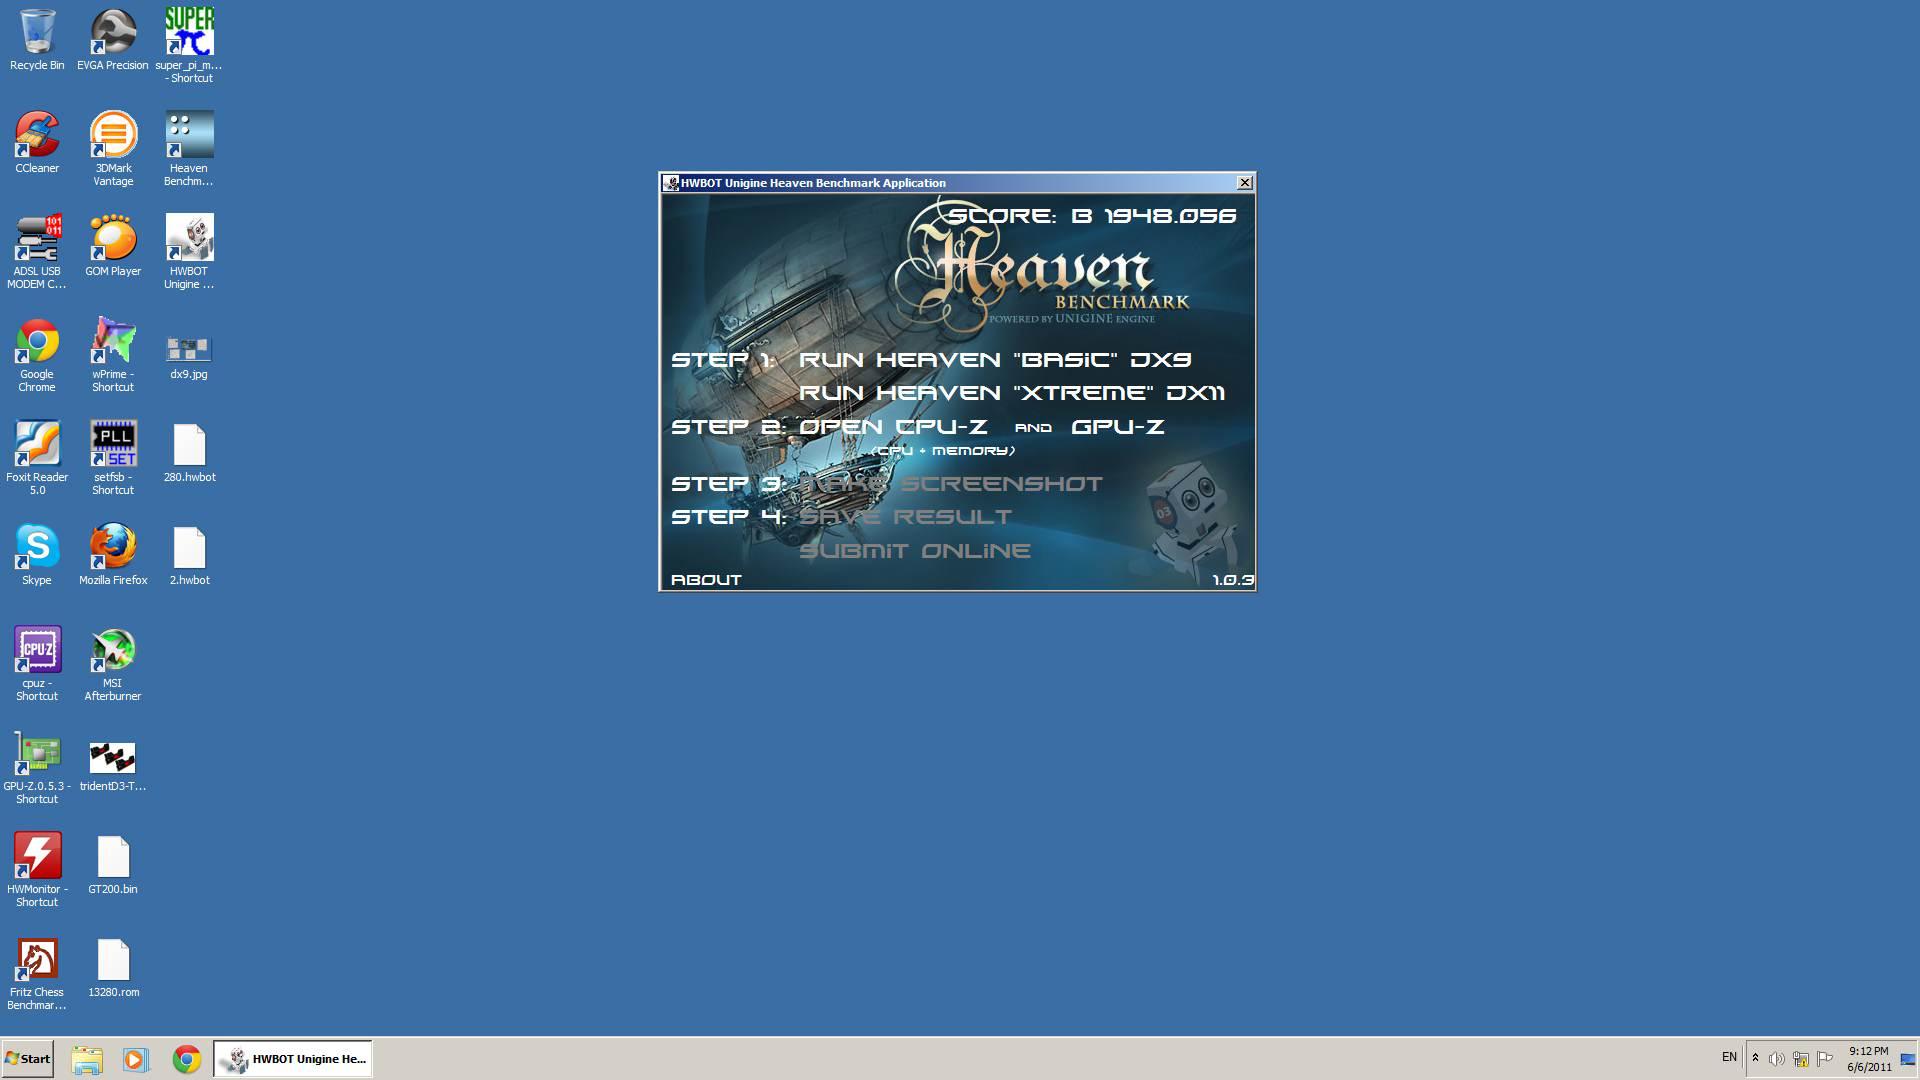Select the super_pi_mod shortcut icon
1920x1080 pixels.
tap(189, 46)
